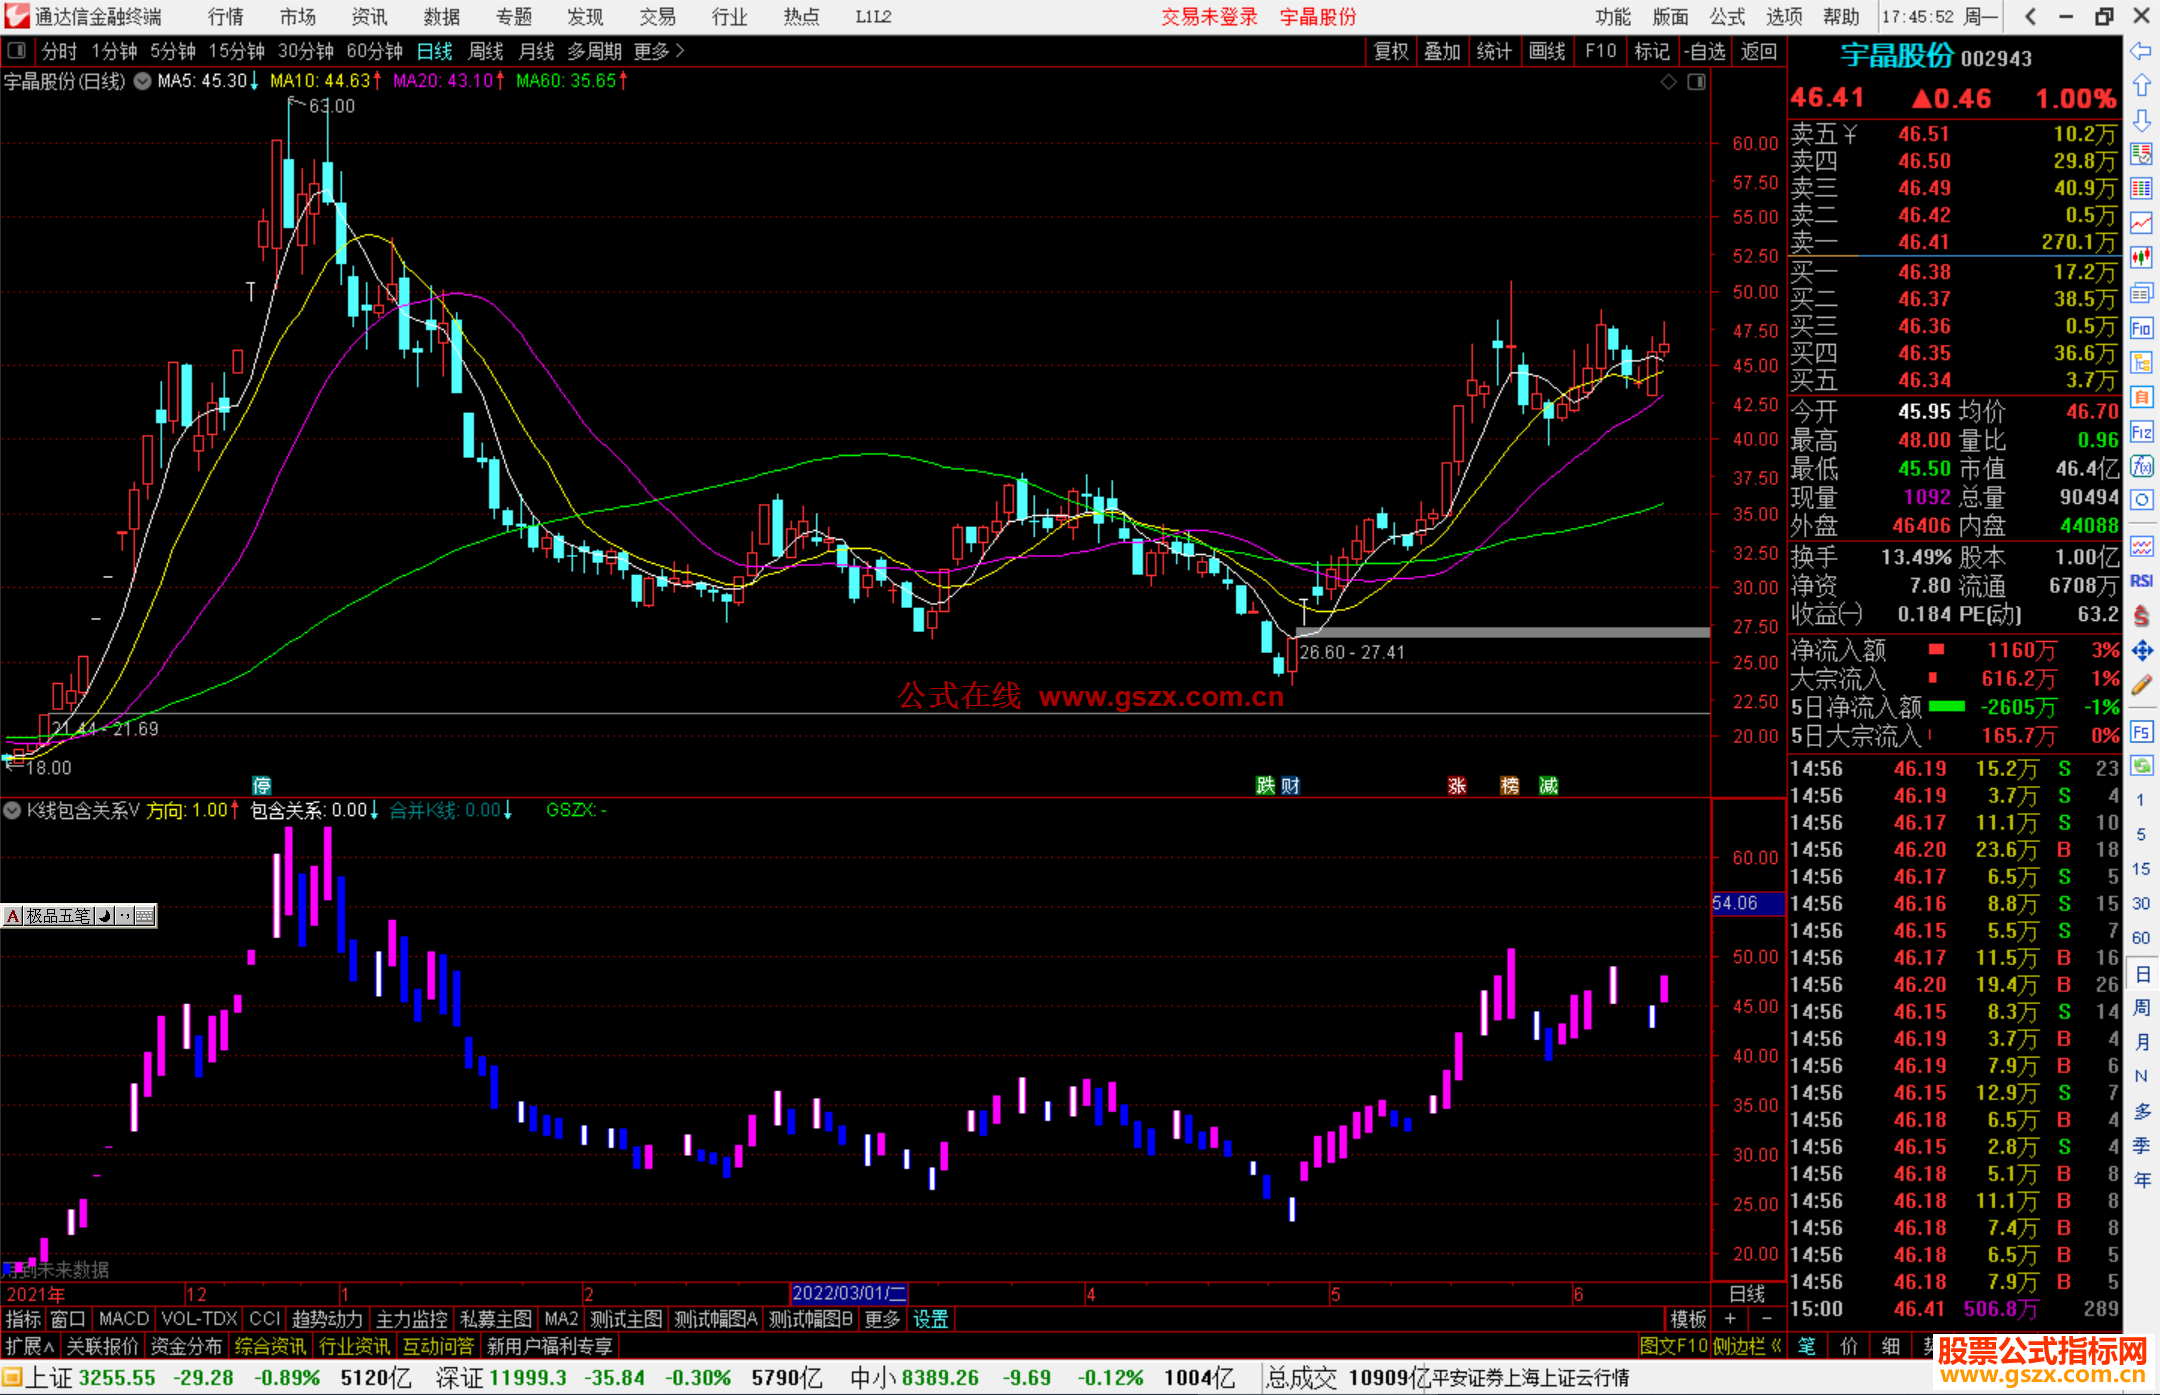Collapse the 侧边栏 sidebar
This screenshot has height=1395, width=2160.
point(1748,1346)
